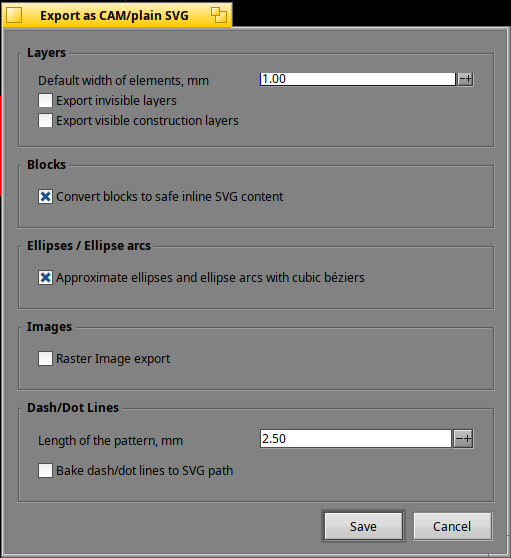
Task: Enable Export invisible layers checkbox
Action: pos(45,101)
